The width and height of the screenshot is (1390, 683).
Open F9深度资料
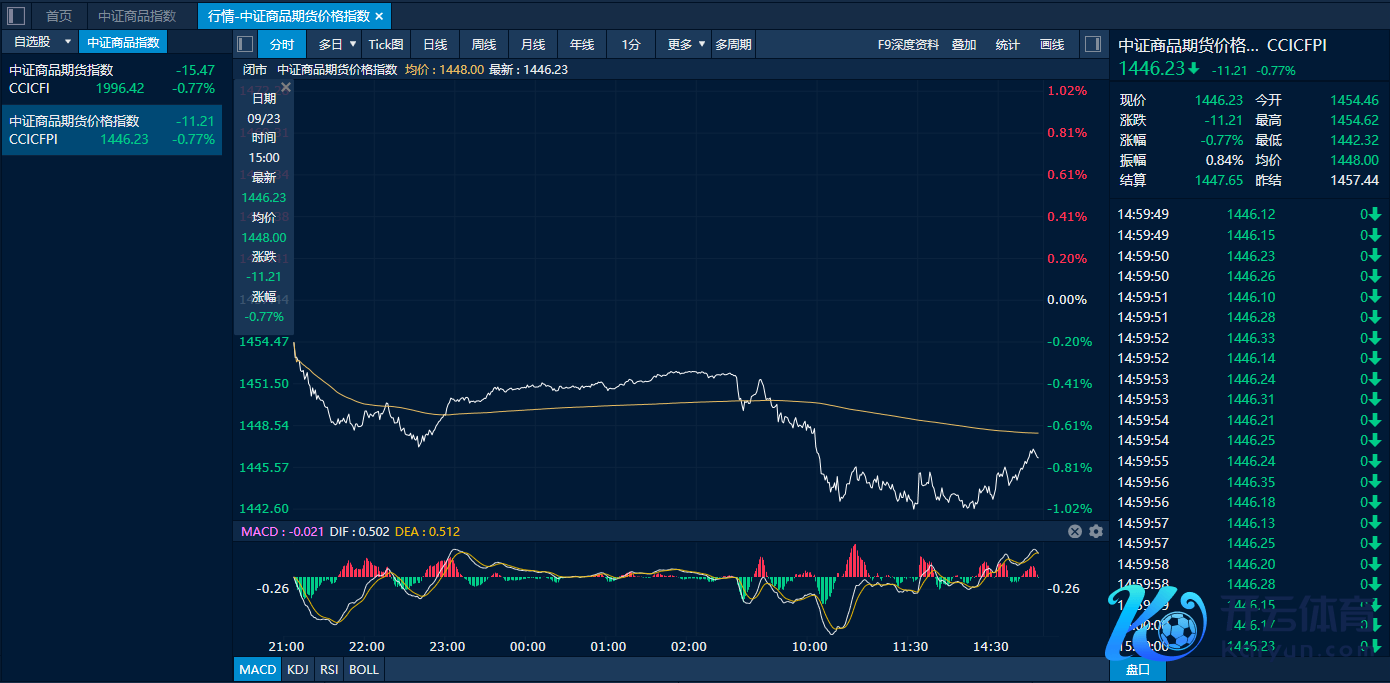[x=908, y=44]
